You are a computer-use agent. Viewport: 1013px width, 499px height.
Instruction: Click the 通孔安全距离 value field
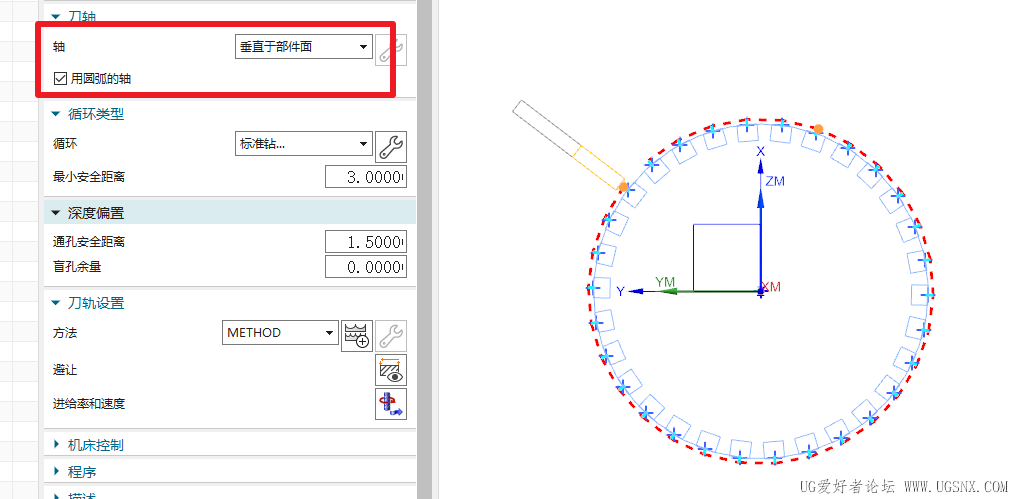point(366,242)
